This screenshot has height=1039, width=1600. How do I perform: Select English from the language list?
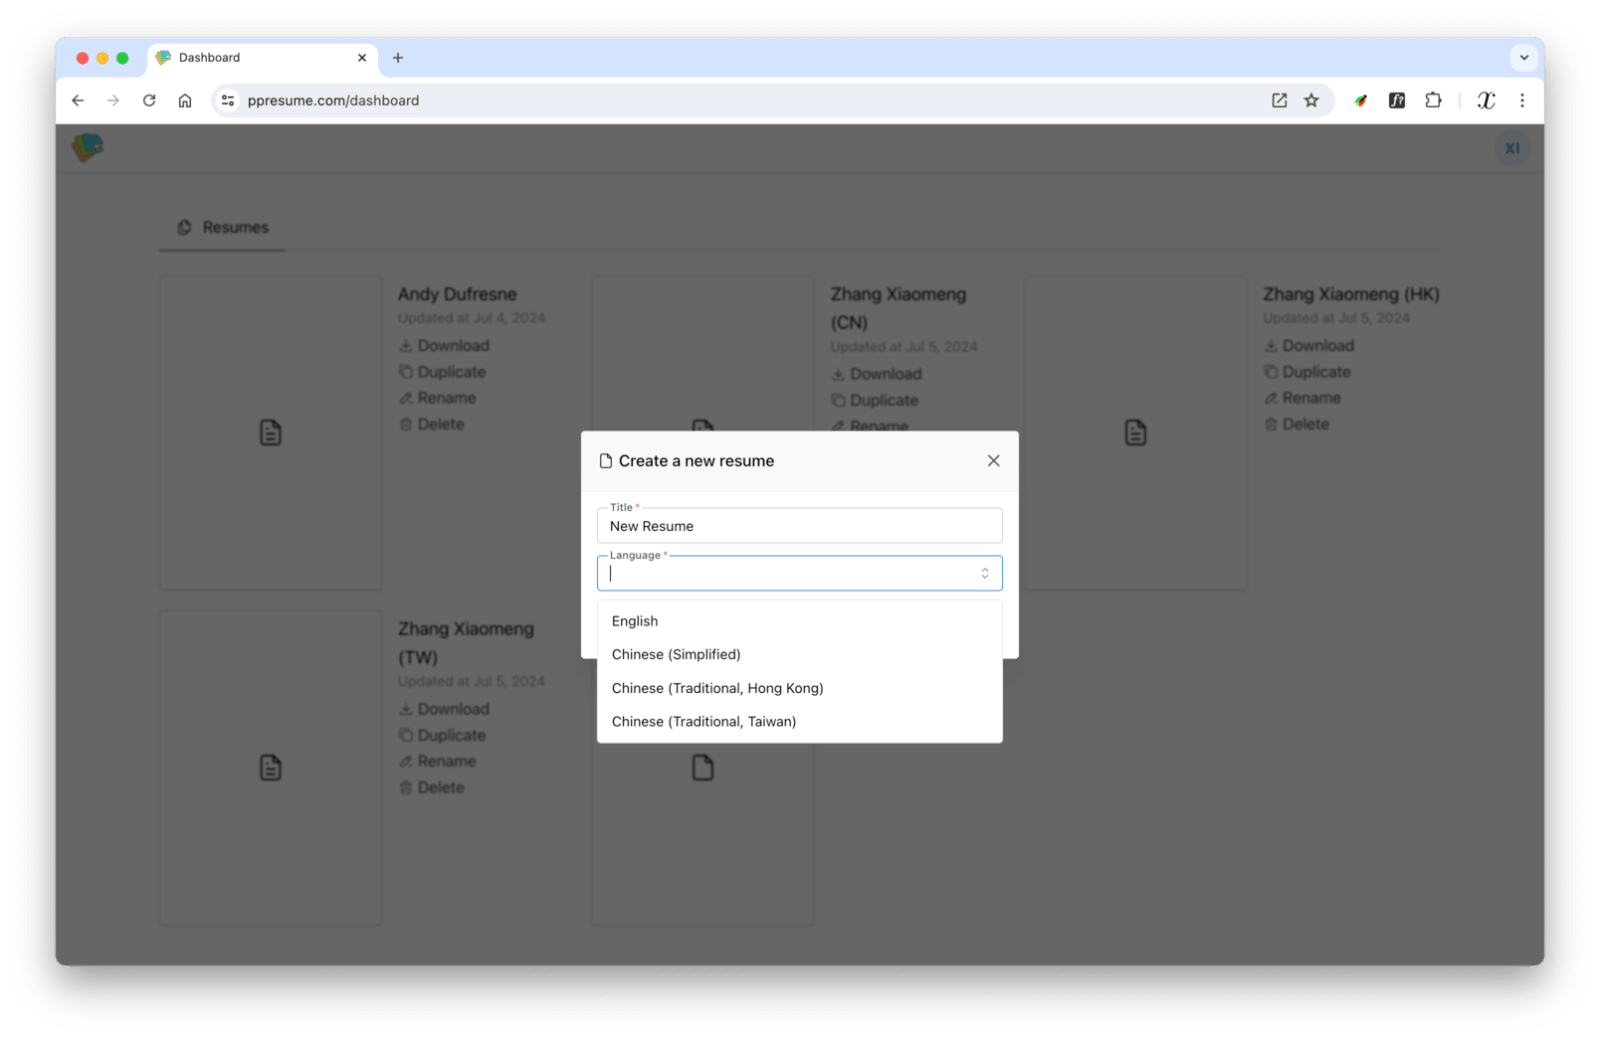tap(635, 621)
